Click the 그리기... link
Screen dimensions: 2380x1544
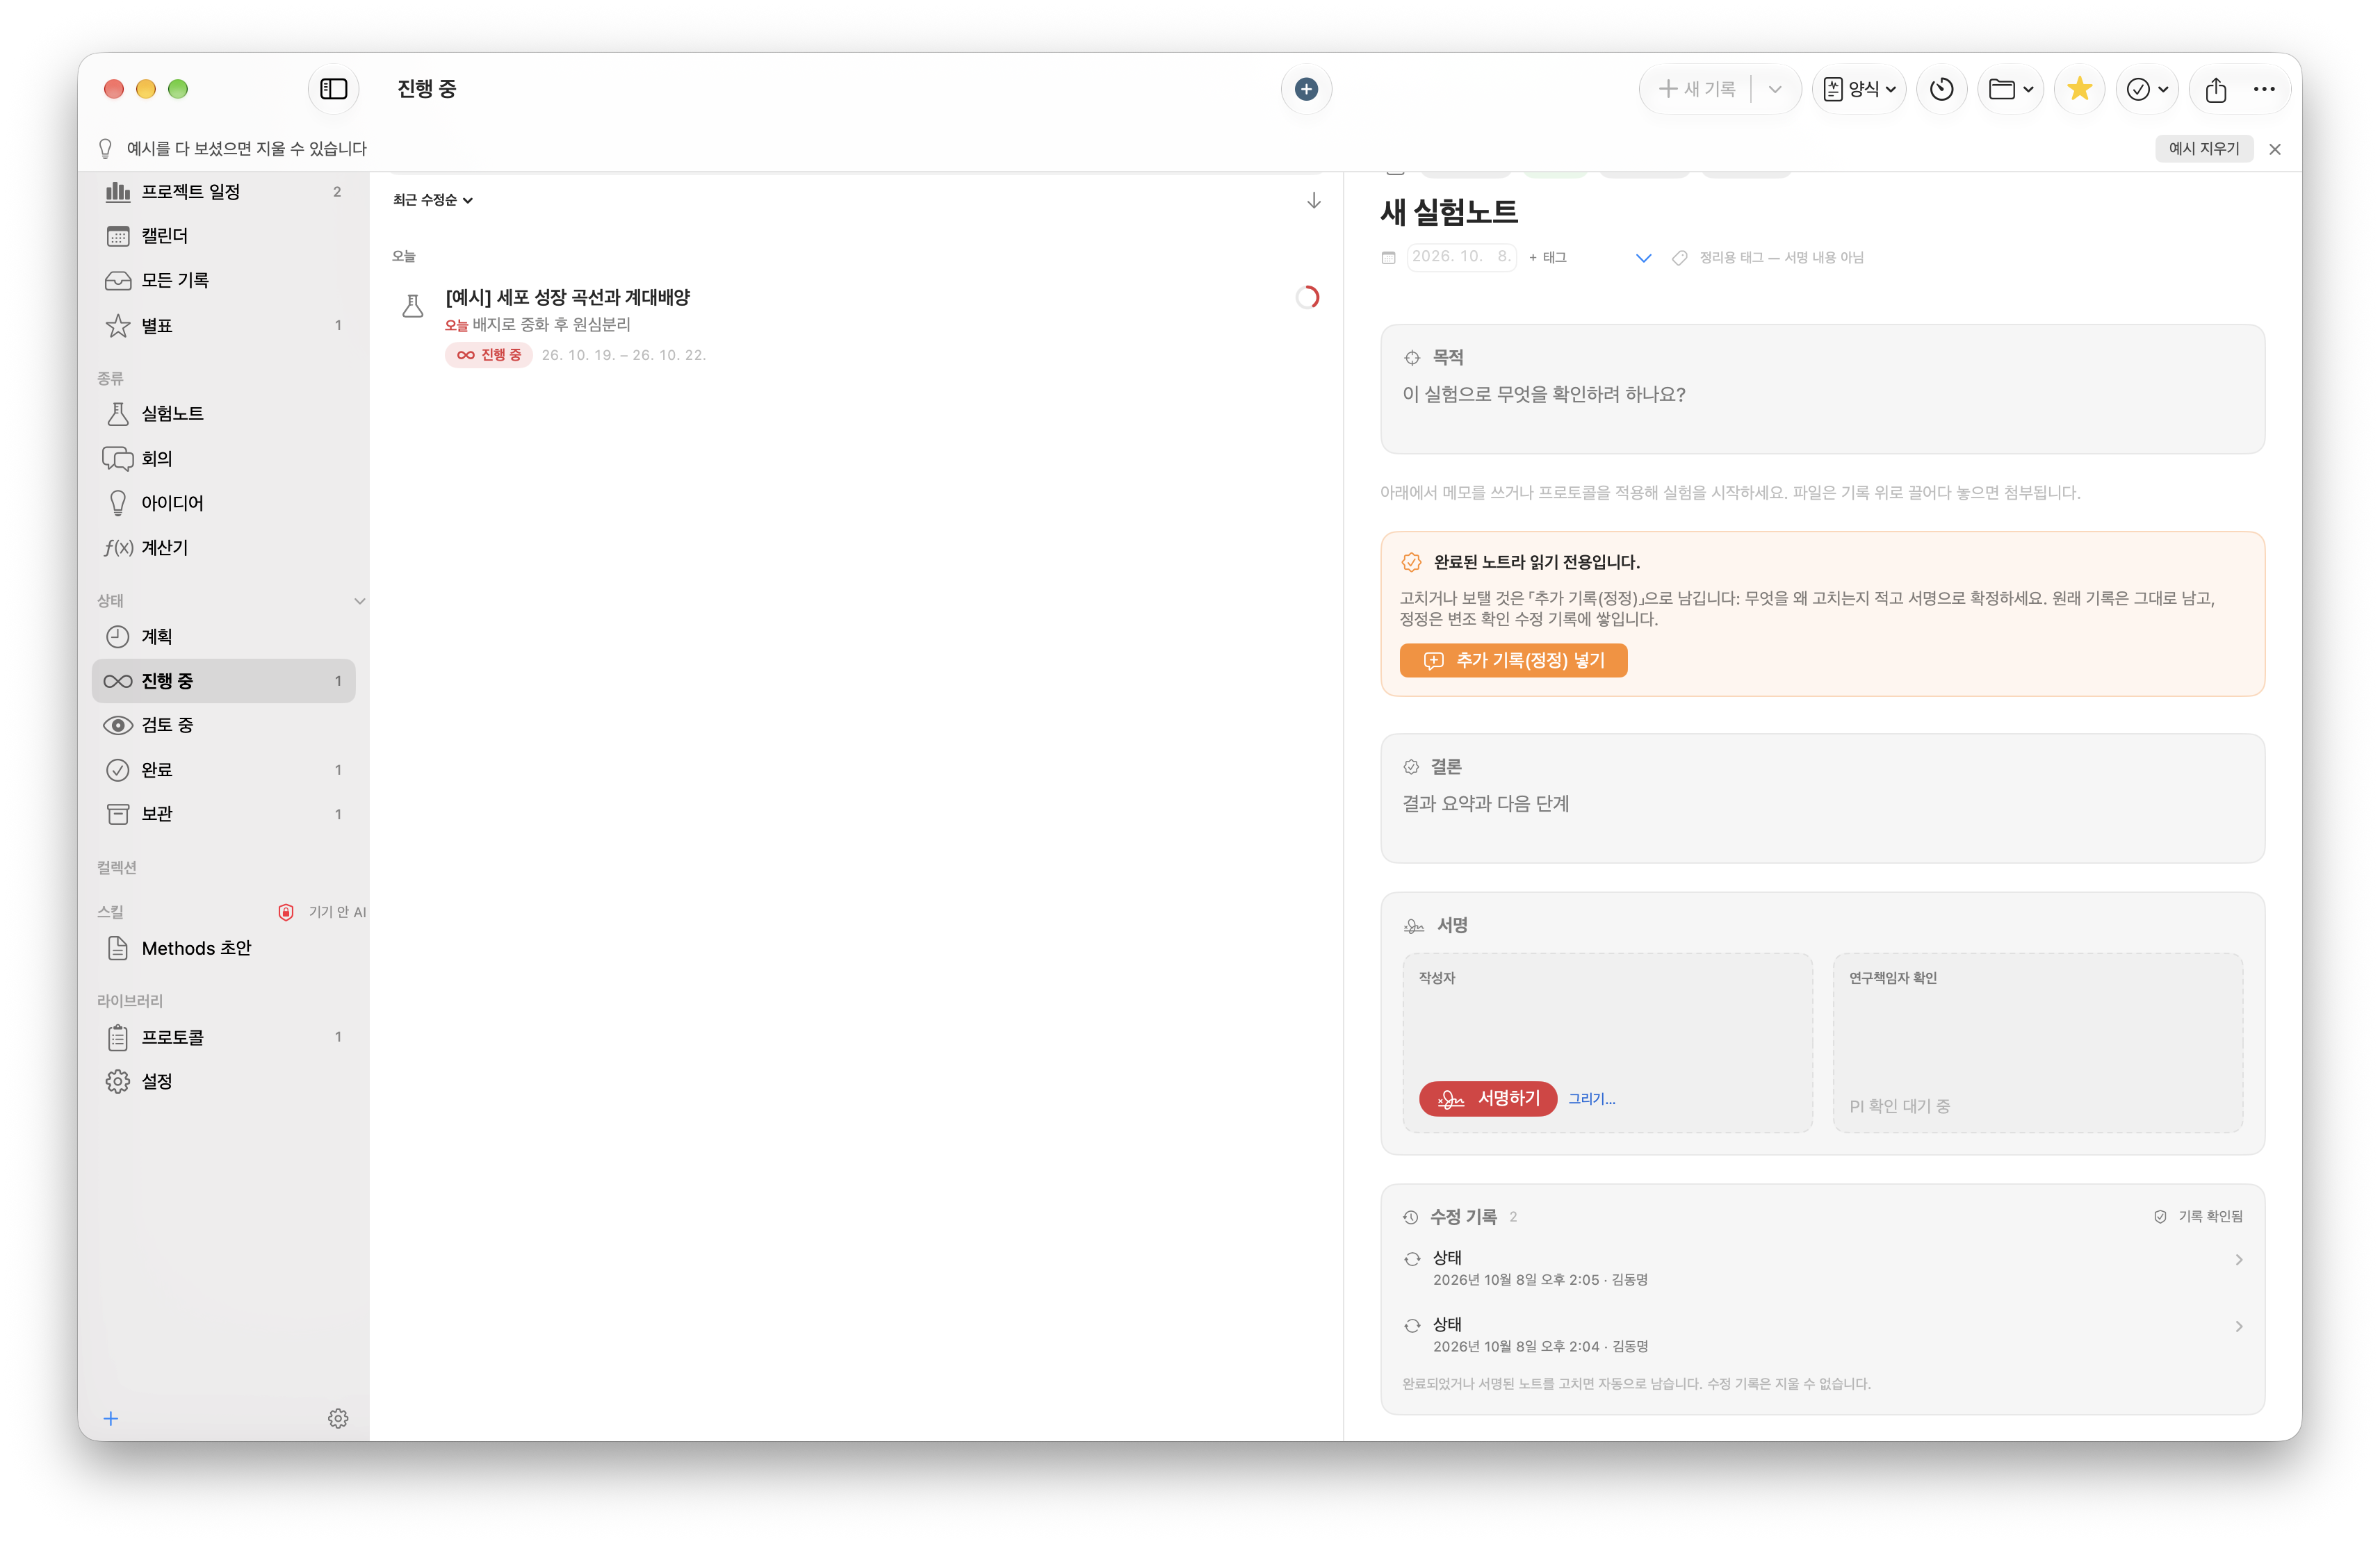[1591, 1098]
